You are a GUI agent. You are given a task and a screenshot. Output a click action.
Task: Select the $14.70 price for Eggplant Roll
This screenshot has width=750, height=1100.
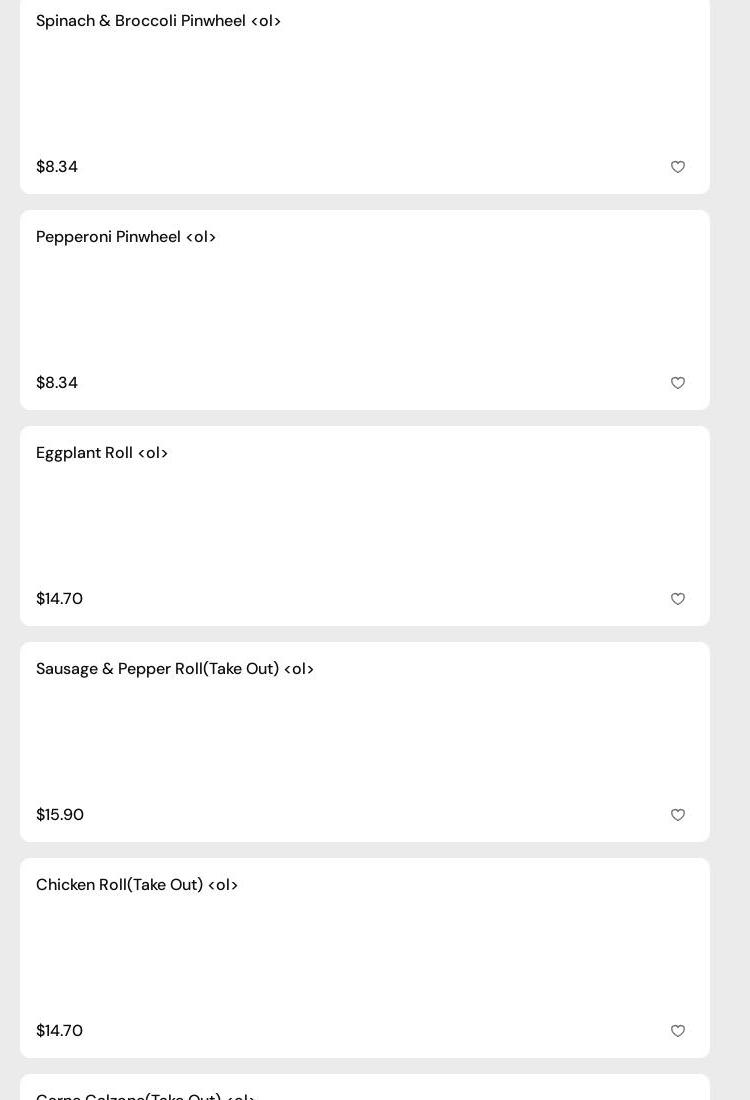(x=59, y=599)
